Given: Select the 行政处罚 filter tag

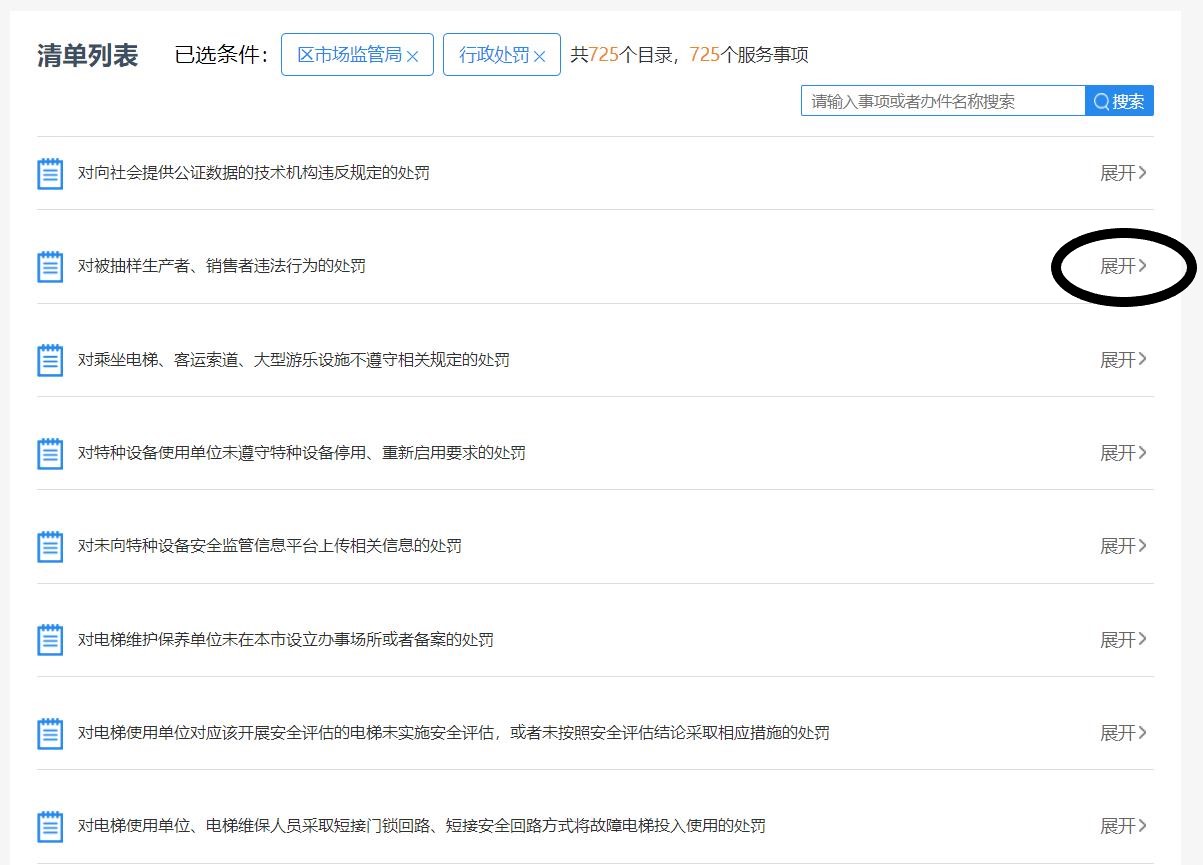Looking at the screenshot, I should (493, 55).
